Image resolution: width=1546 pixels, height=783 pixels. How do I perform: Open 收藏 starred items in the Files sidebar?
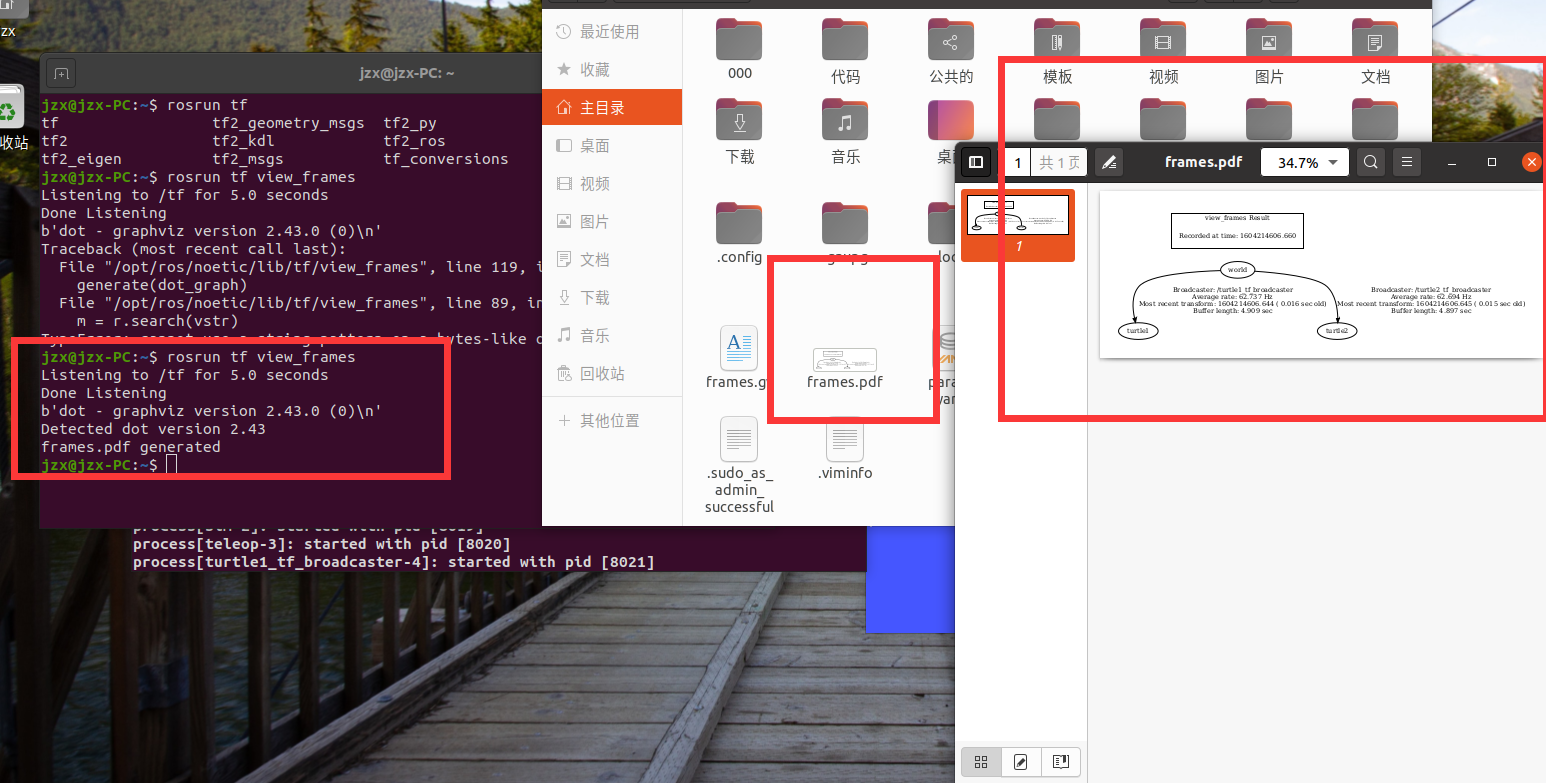click(612, 70)
